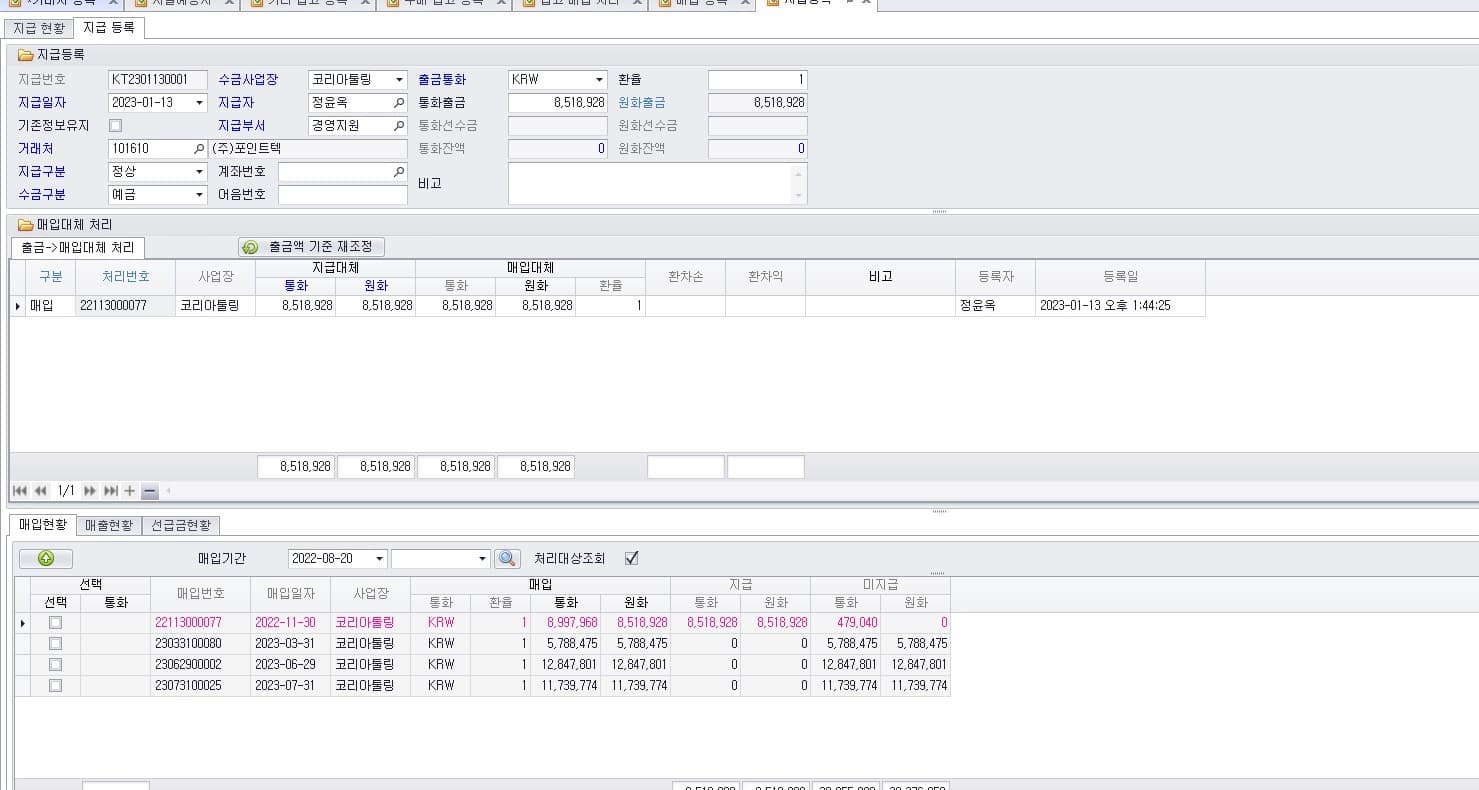This screenshot has width=1479, height=790.
Task: Select the checkbox for 매입번호 23062900002
Action: point(55,664)
